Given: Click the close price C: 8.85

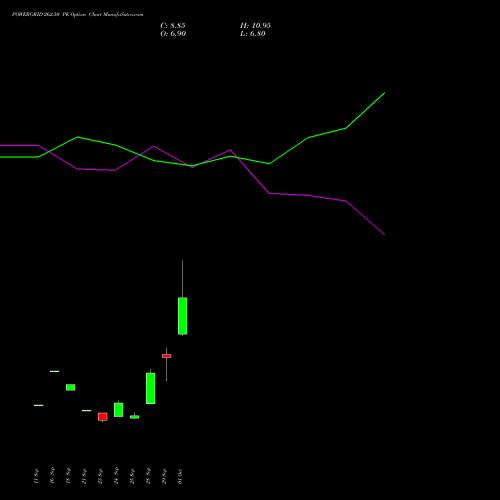Looking at the screenshot, I should (173, 26).
